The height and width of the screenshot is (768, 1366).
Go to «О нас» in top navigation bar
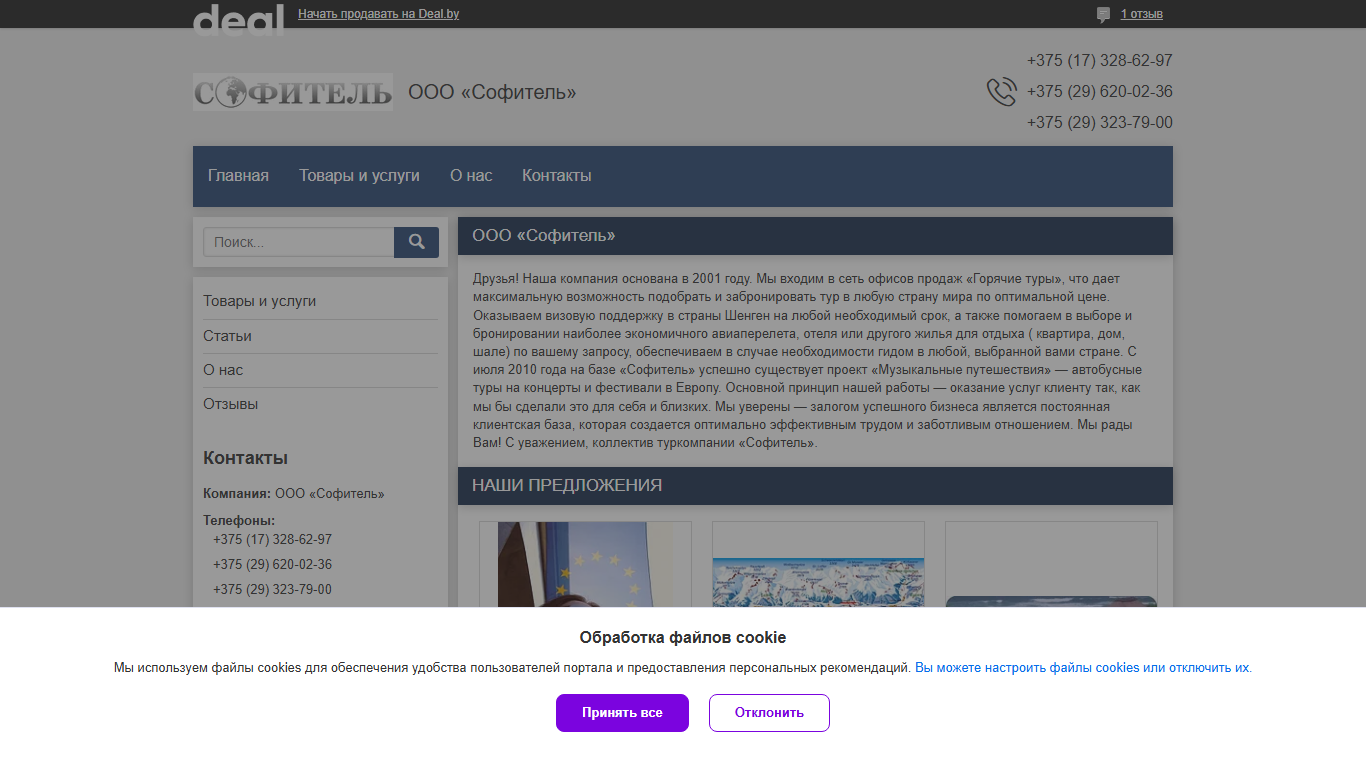point(471,176)
